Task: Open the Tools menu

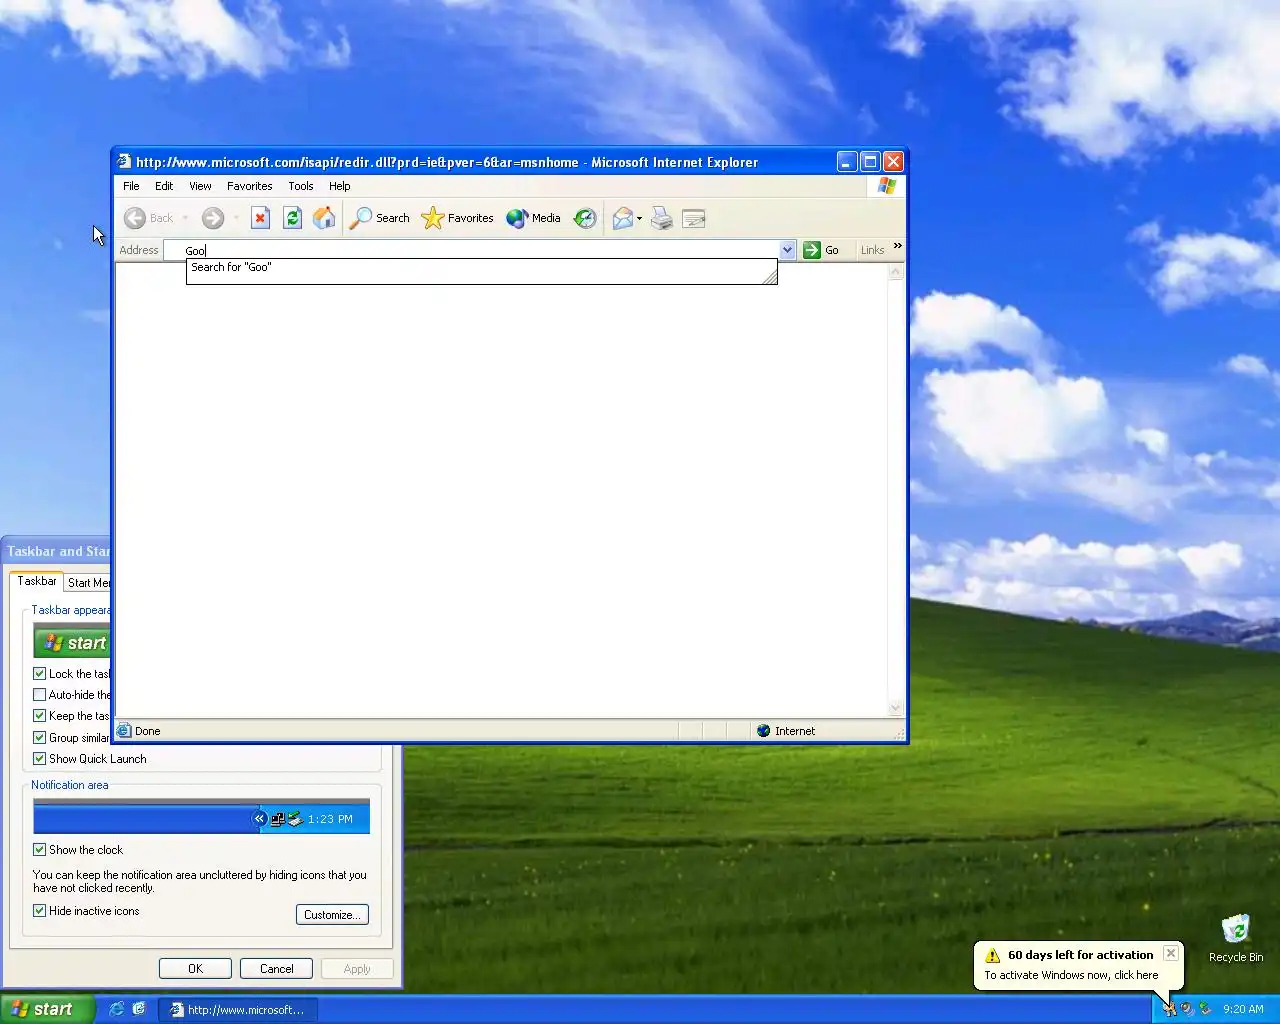Action: pos(300,186)
